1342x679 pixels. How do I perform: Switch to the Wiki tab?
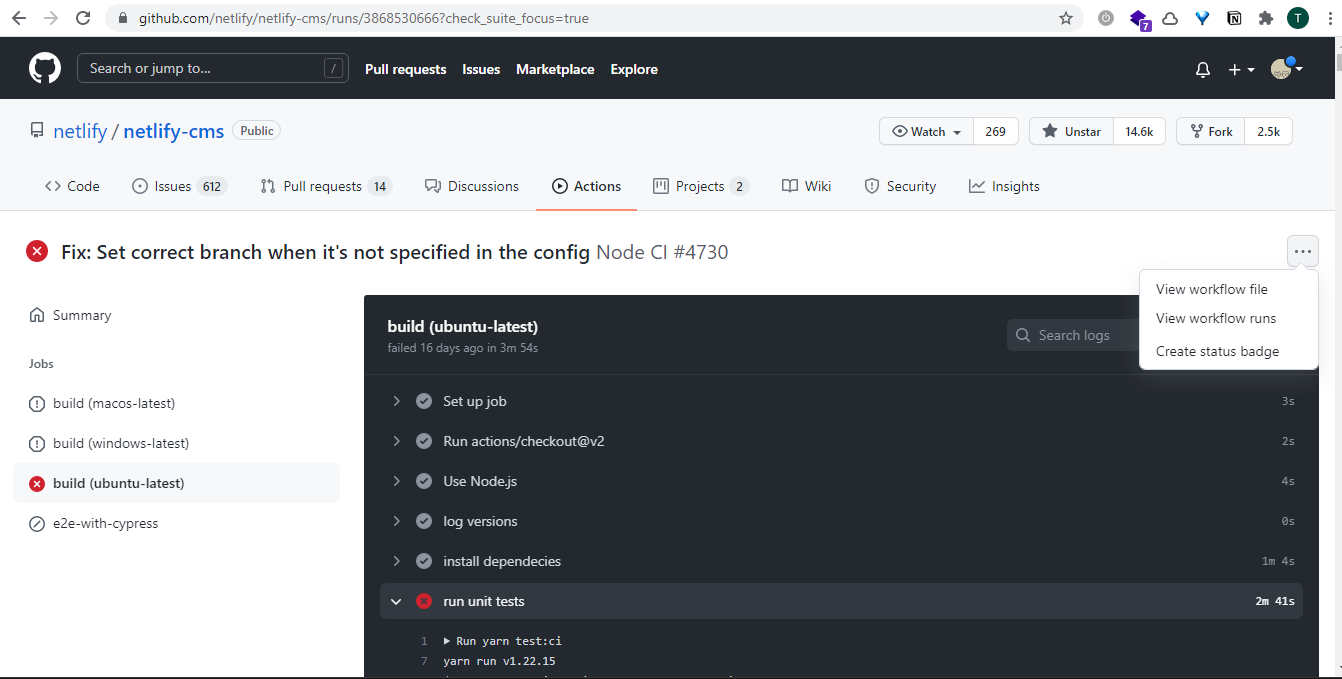point(806,186)
